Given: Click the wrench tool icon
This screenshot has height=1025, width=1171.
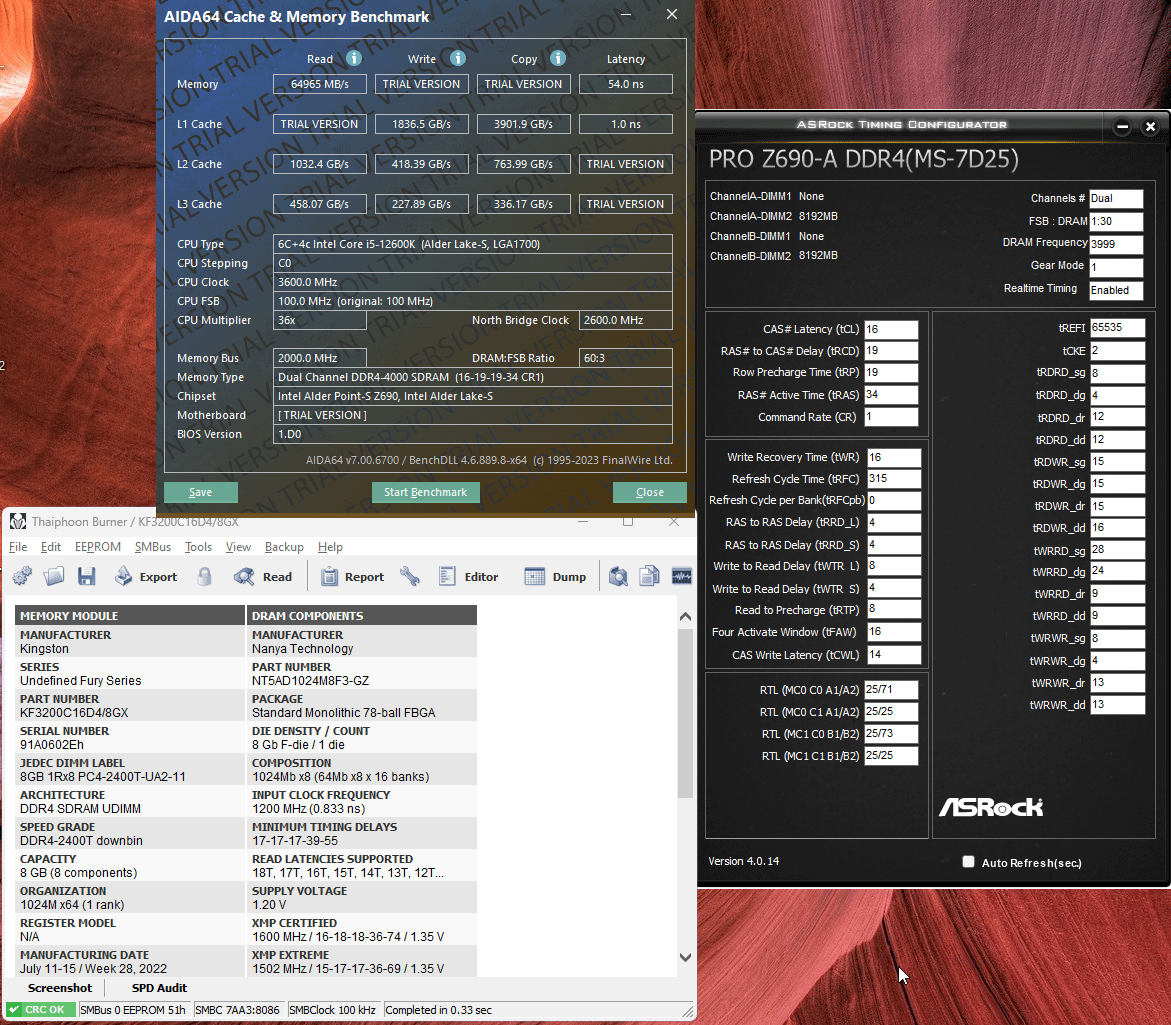Looking at the screenshot, I should point(410,576).
